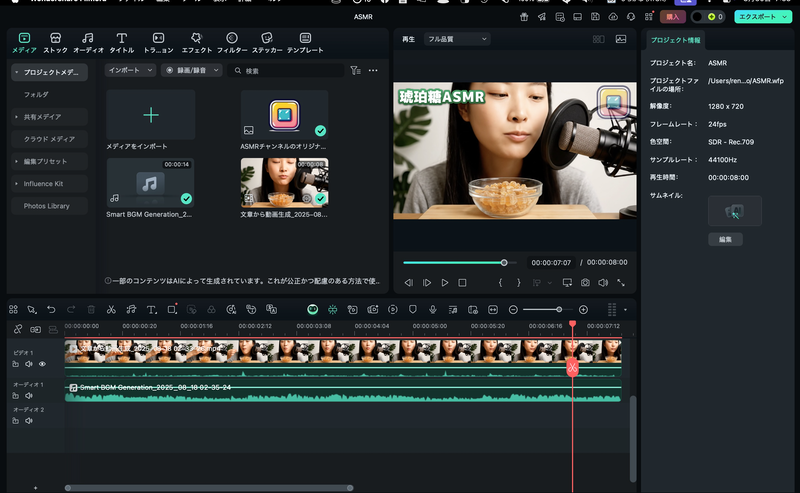Open the green AI copilot robot icon
The width and height of the screenshot is (800, 493).
click(312, 309)
